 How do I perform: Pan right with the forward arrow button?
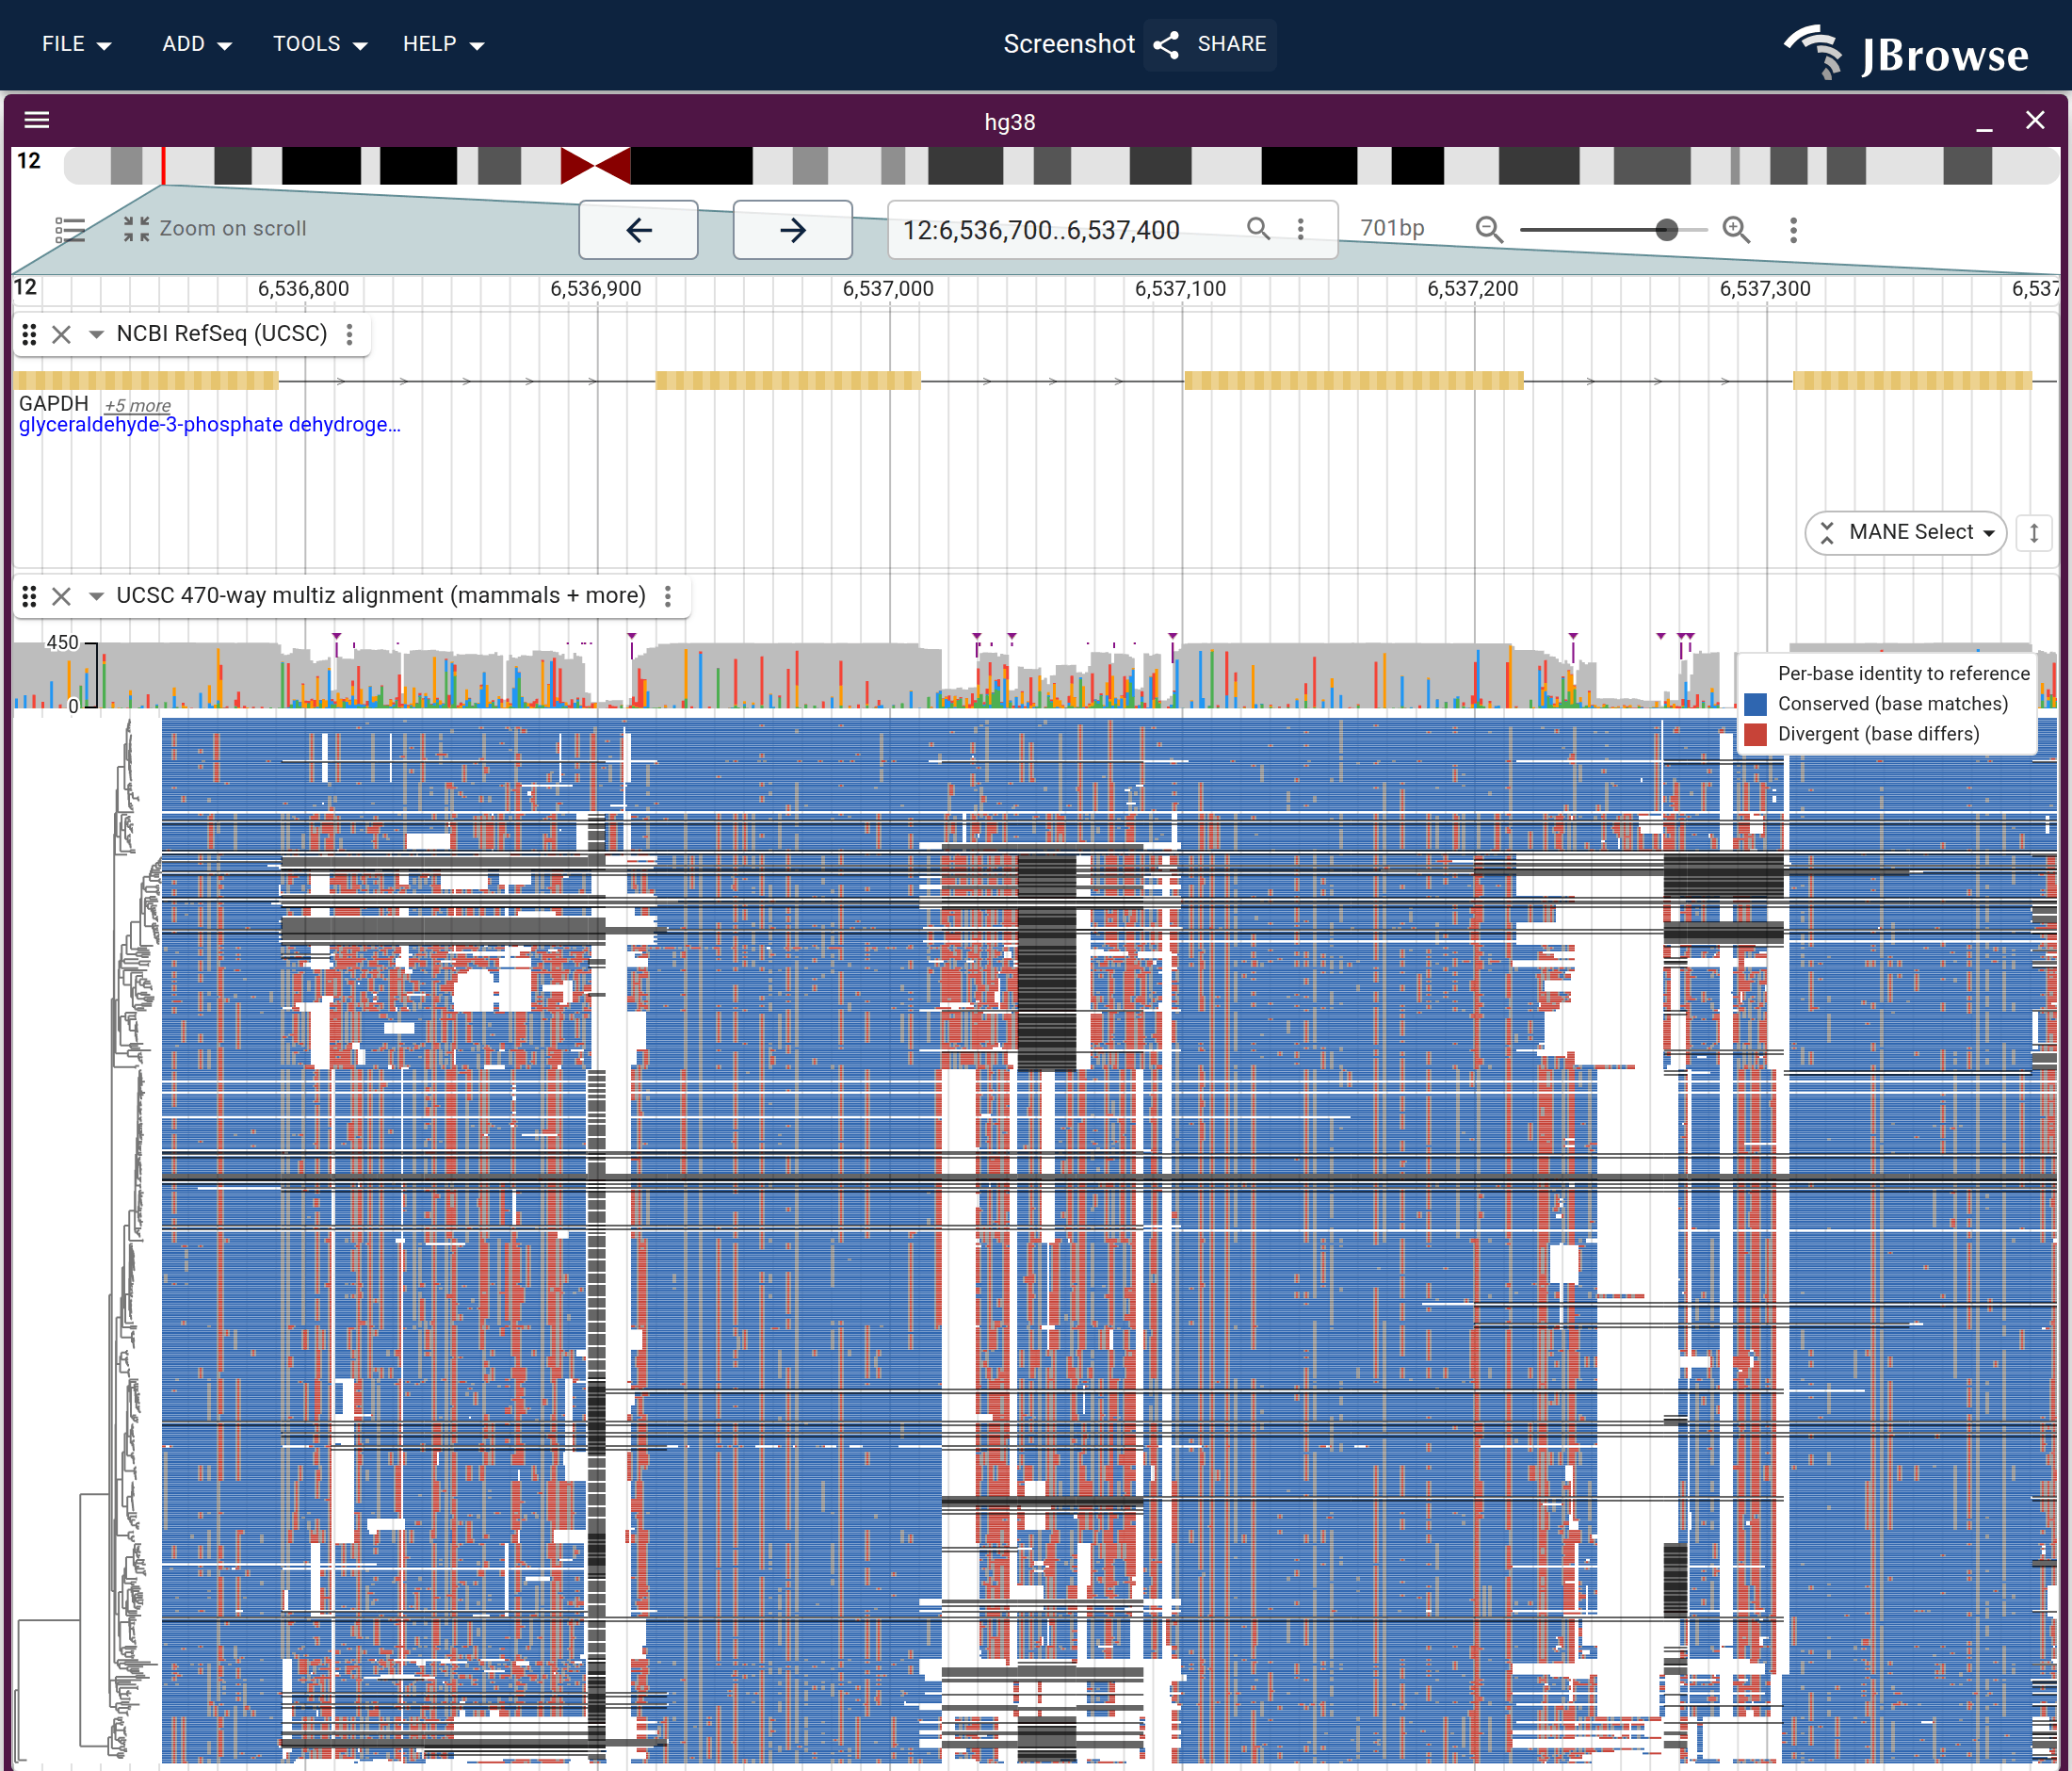793,230
